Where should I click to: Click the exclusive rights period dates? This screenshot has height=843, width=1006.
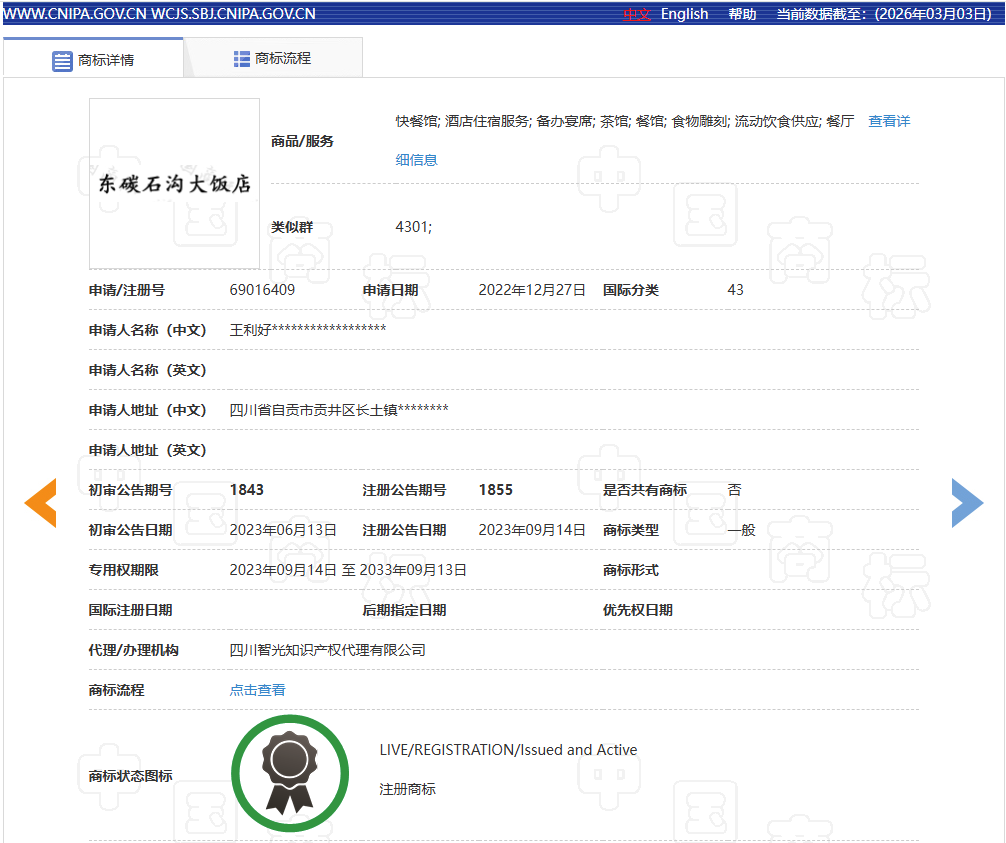[x=348, y=570]
